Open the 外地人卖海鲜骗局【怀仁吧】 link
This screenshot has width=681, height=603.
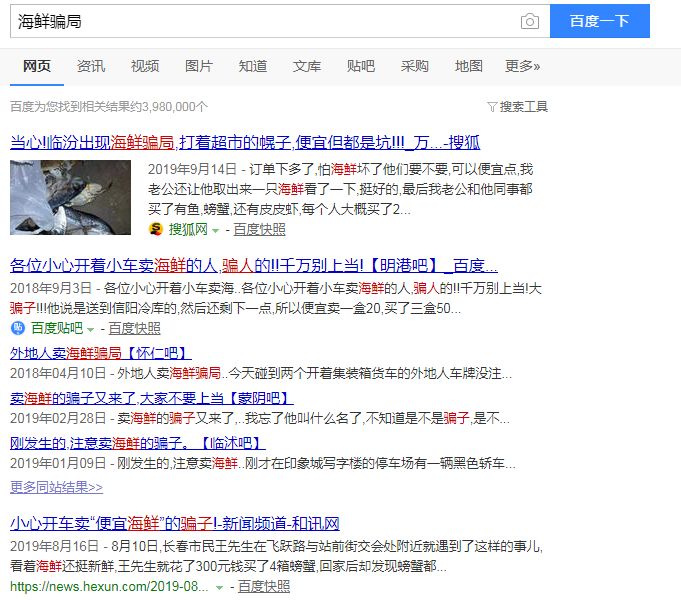[x=100, y=353]
